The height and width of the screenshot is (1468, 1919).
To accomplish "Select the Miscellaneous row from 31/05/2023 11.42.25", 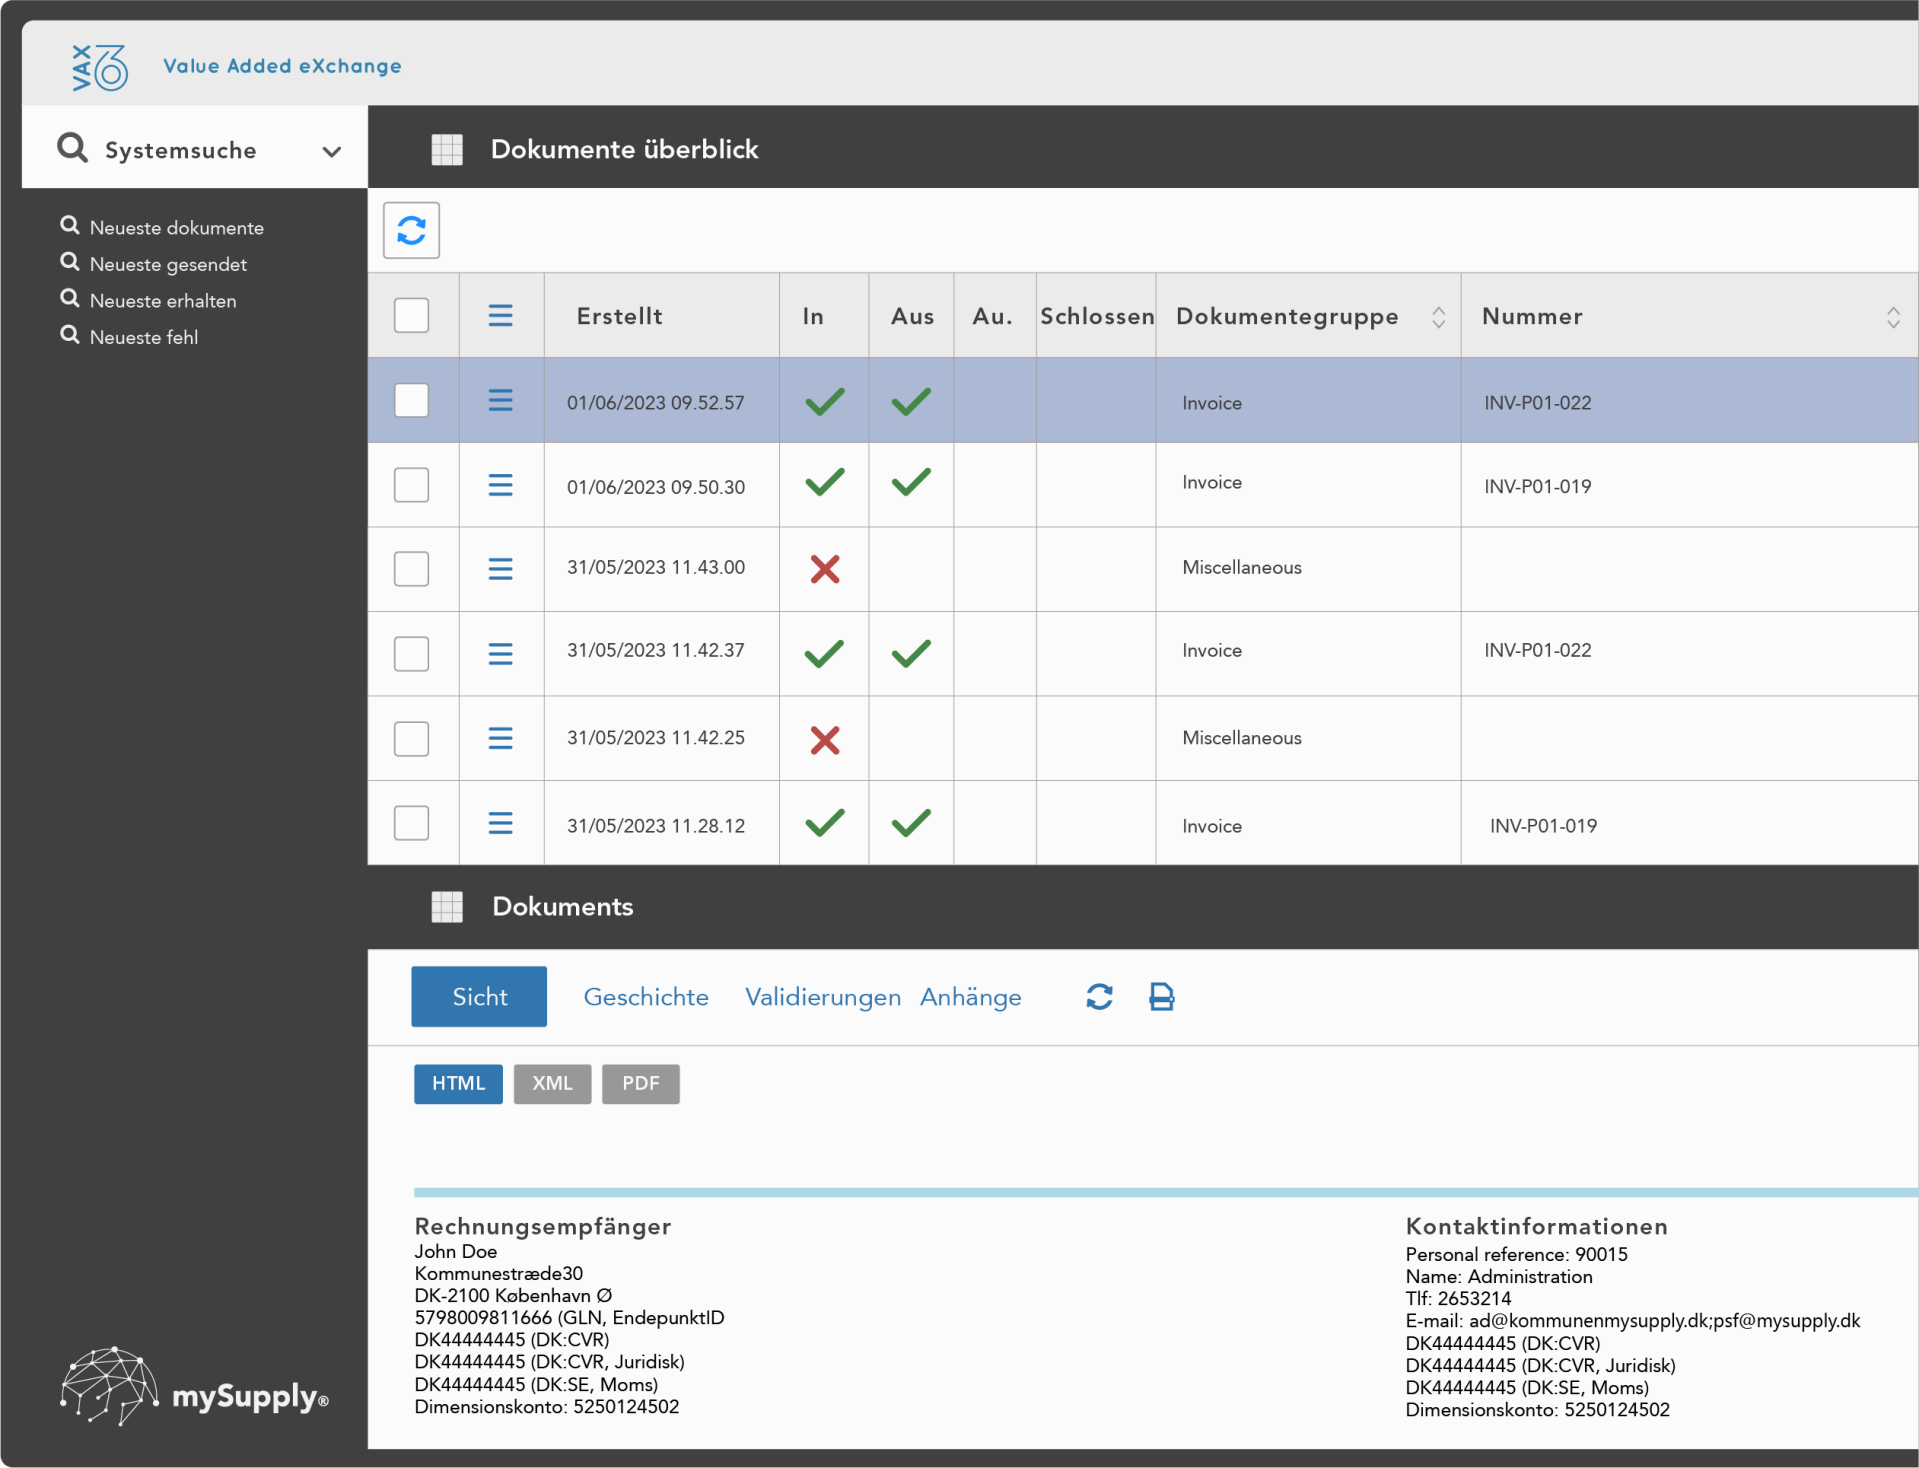I will click(x=1241, y=738).
